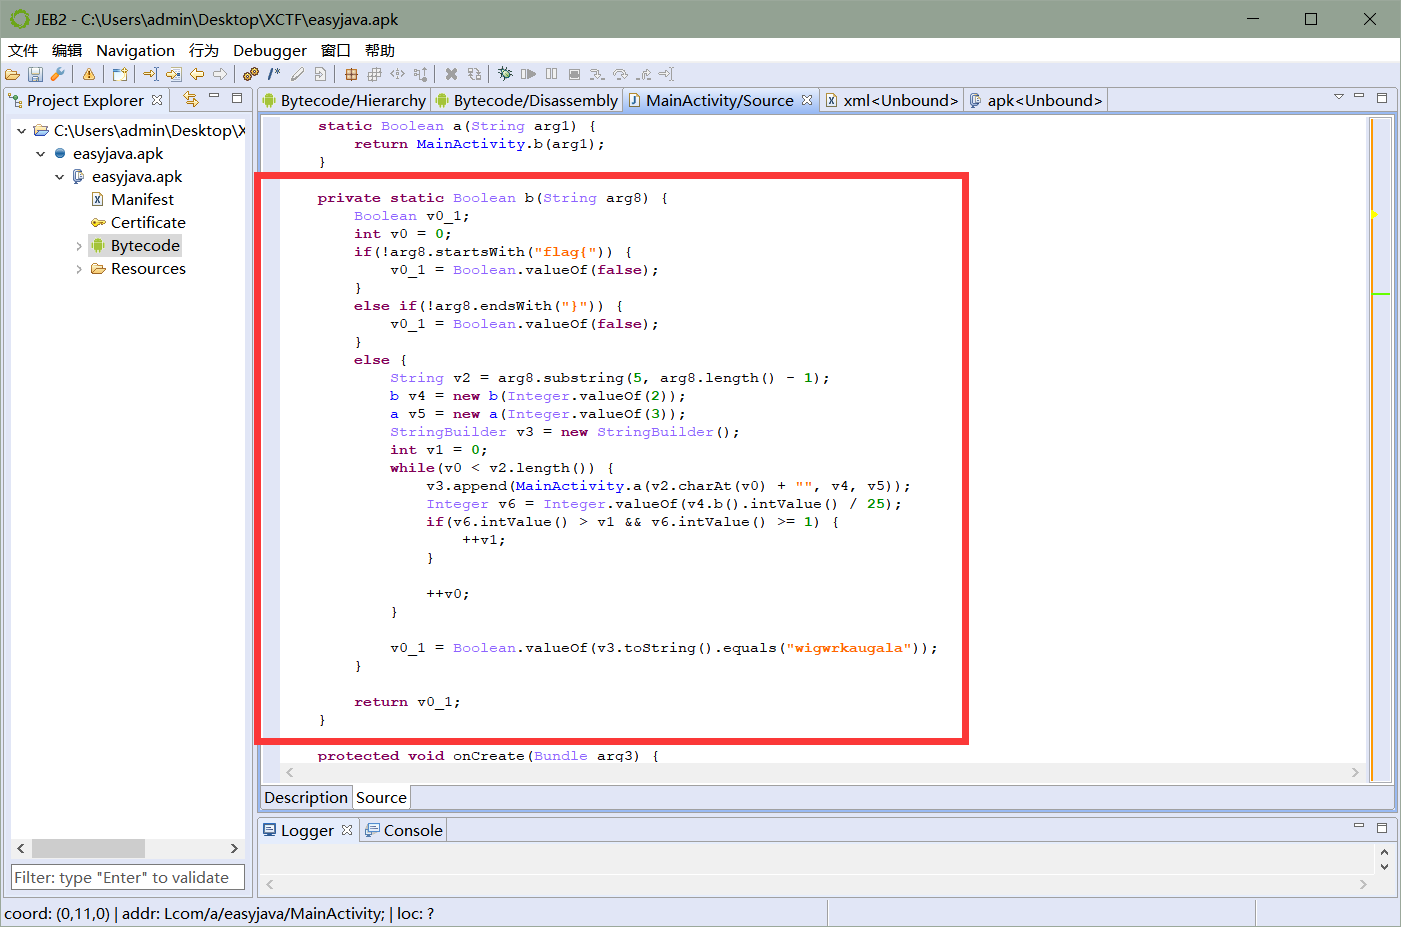The image size is (1401, 927).
Task: Click the debugger step out icon
Action: [643, 74]
